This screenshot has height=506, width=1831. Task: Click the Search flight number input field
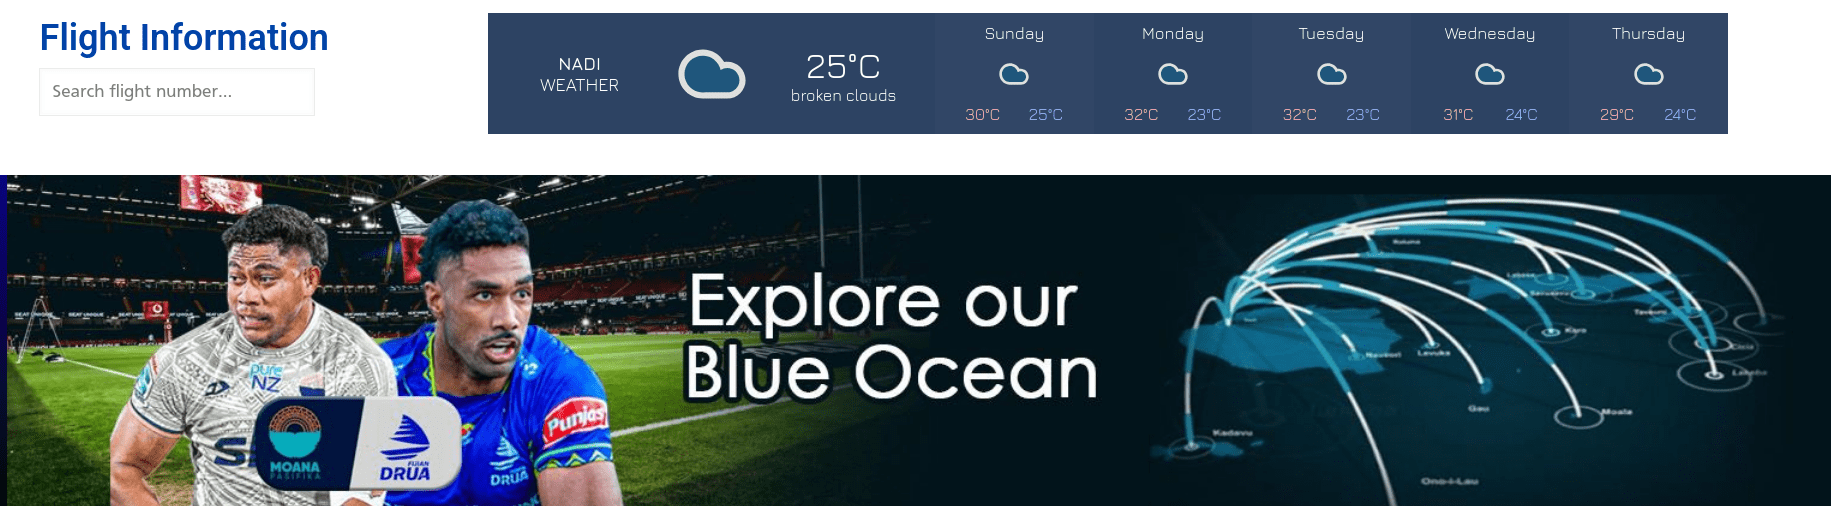(x=177, y=92)
